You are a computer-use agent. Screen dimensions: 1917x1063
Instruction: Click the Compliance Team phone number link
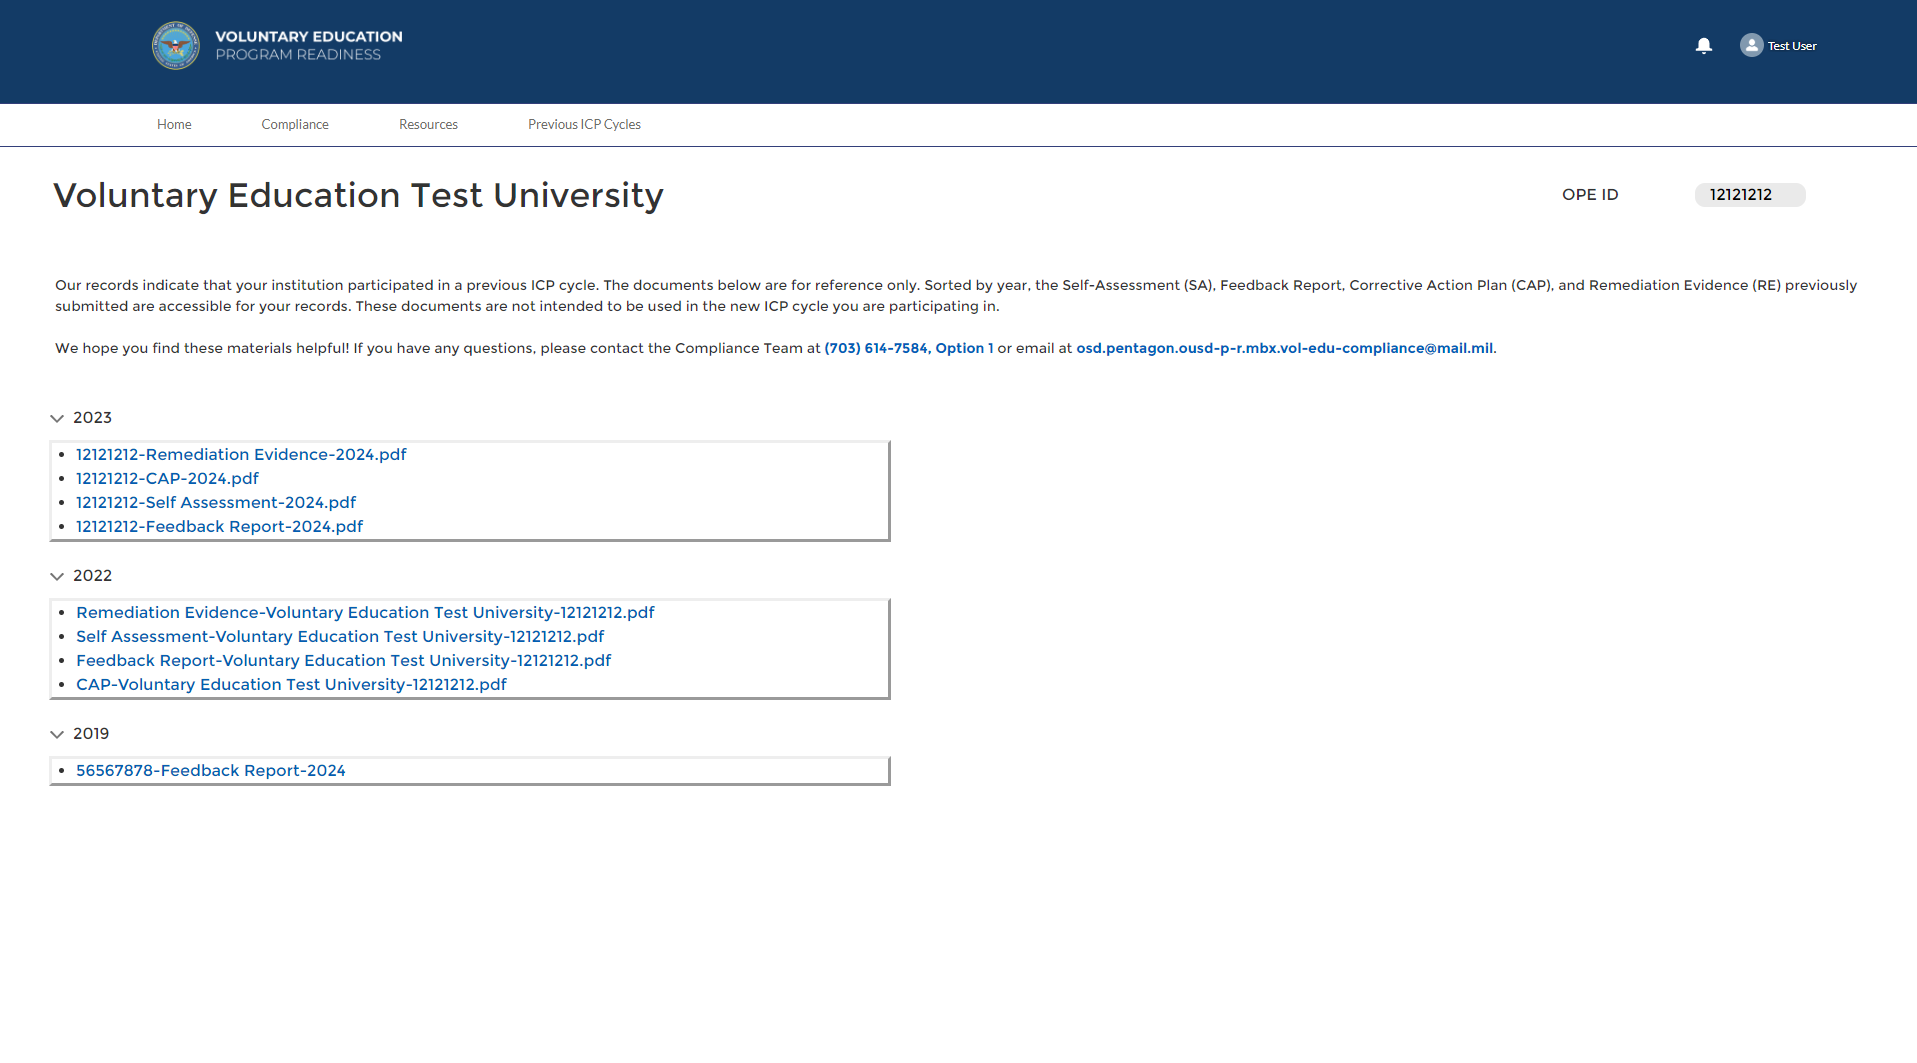tap(908, 349)
